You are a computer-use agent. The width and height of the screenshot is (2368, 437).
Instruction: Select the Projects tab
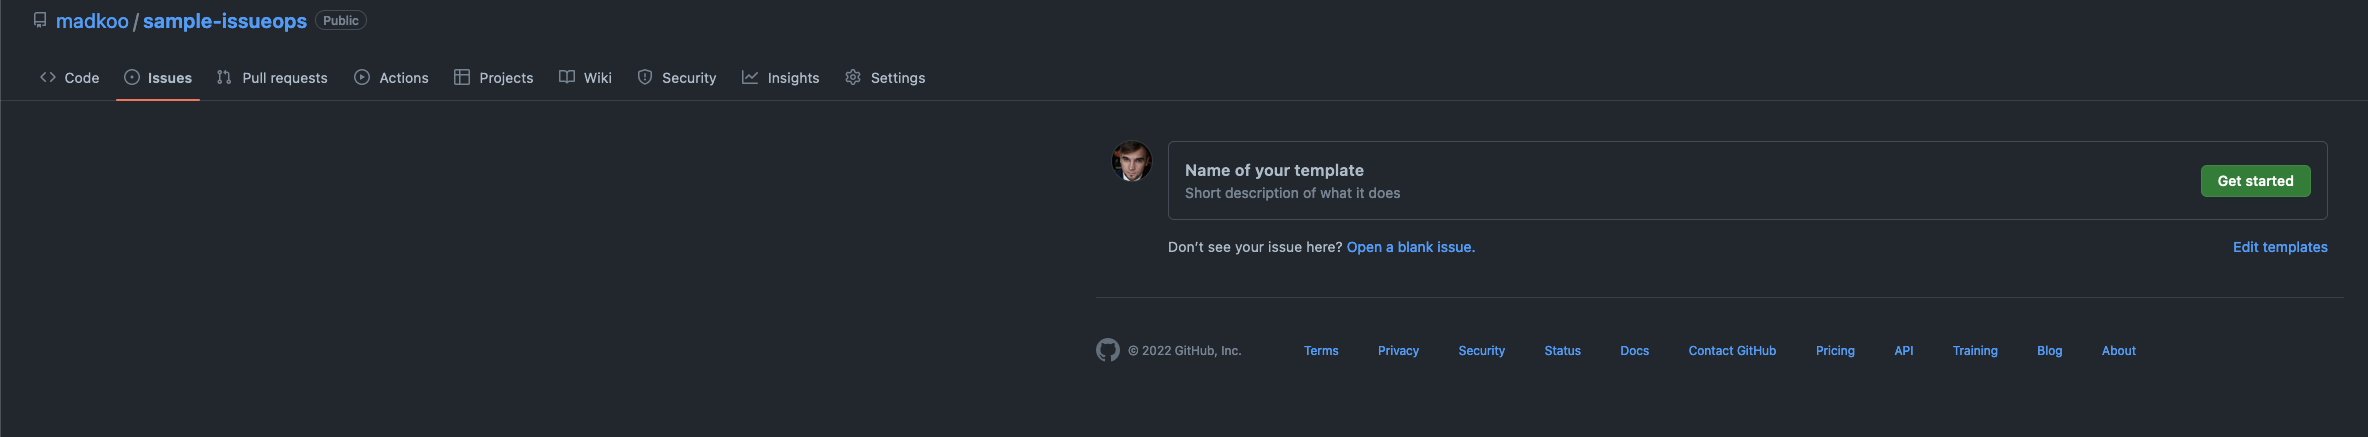tap(494, 78)
